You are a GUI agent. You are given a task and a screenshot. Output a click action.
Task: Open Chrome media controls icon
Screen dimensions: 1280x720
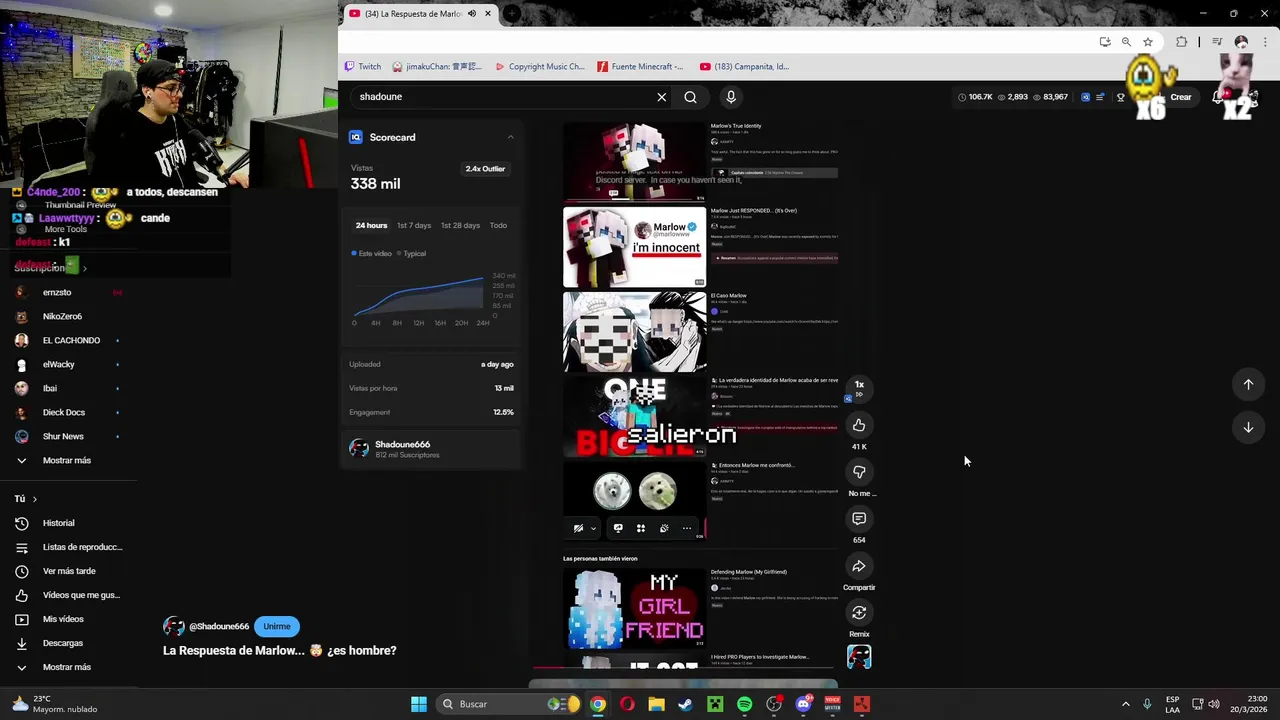point(1217,42)
